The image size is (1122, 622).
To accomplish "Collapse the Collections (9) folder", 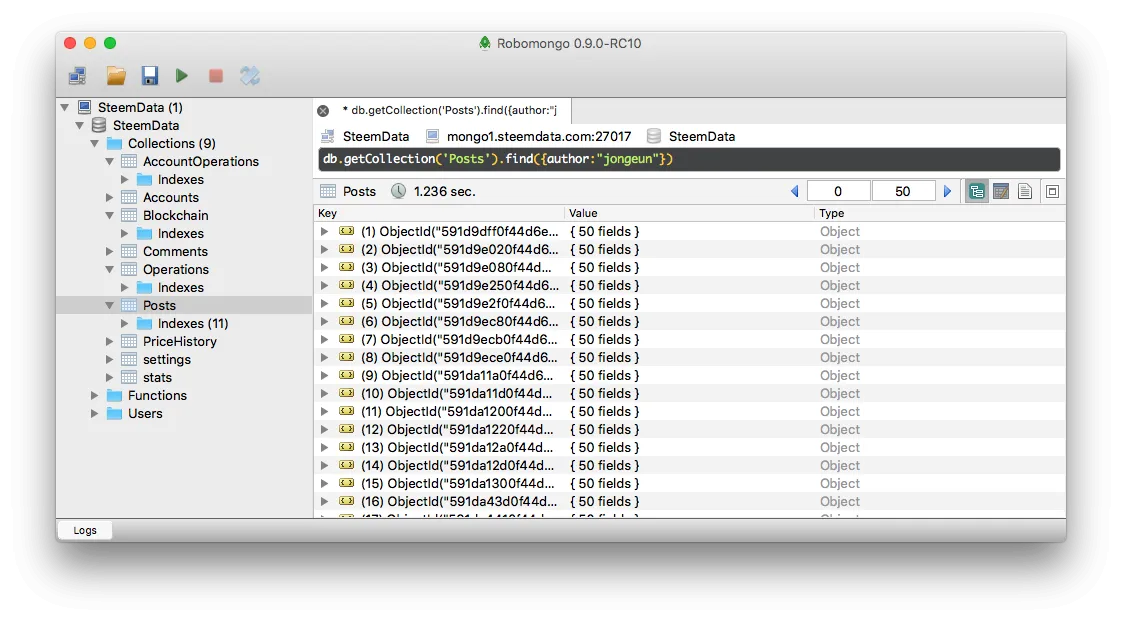I will point(94,143).
